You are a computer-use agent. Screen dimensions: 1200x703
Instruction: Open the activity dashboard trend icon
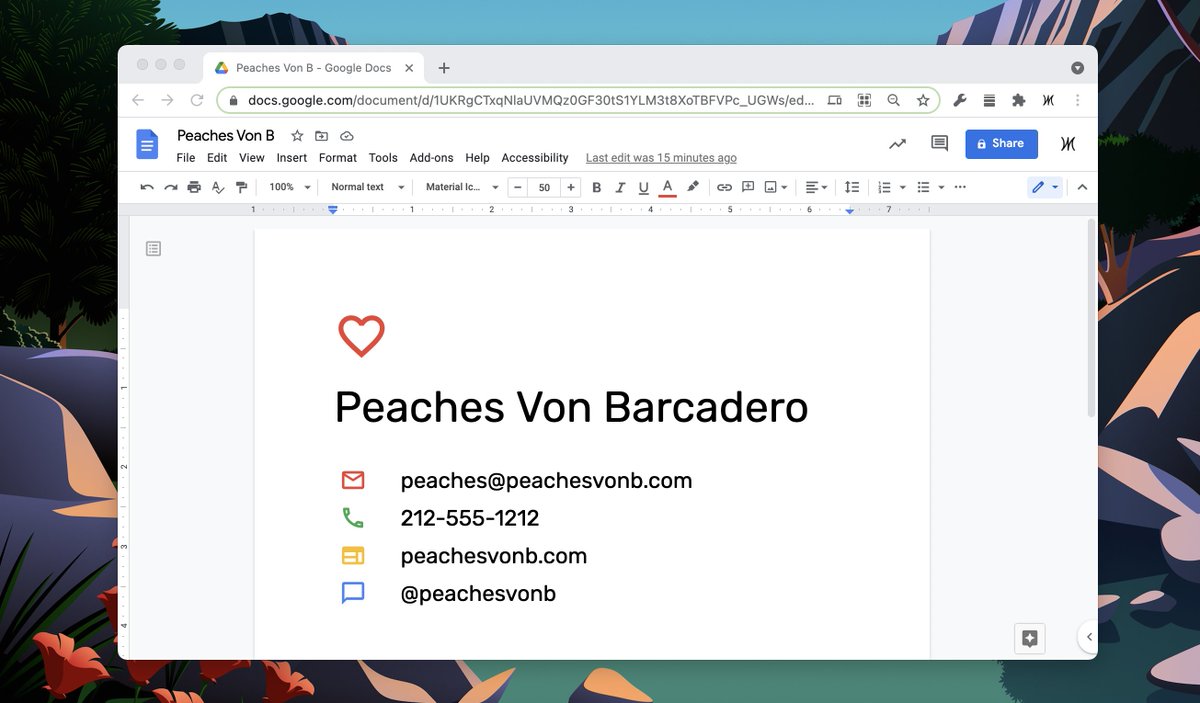pyautogui.click(x=897, y=144)
